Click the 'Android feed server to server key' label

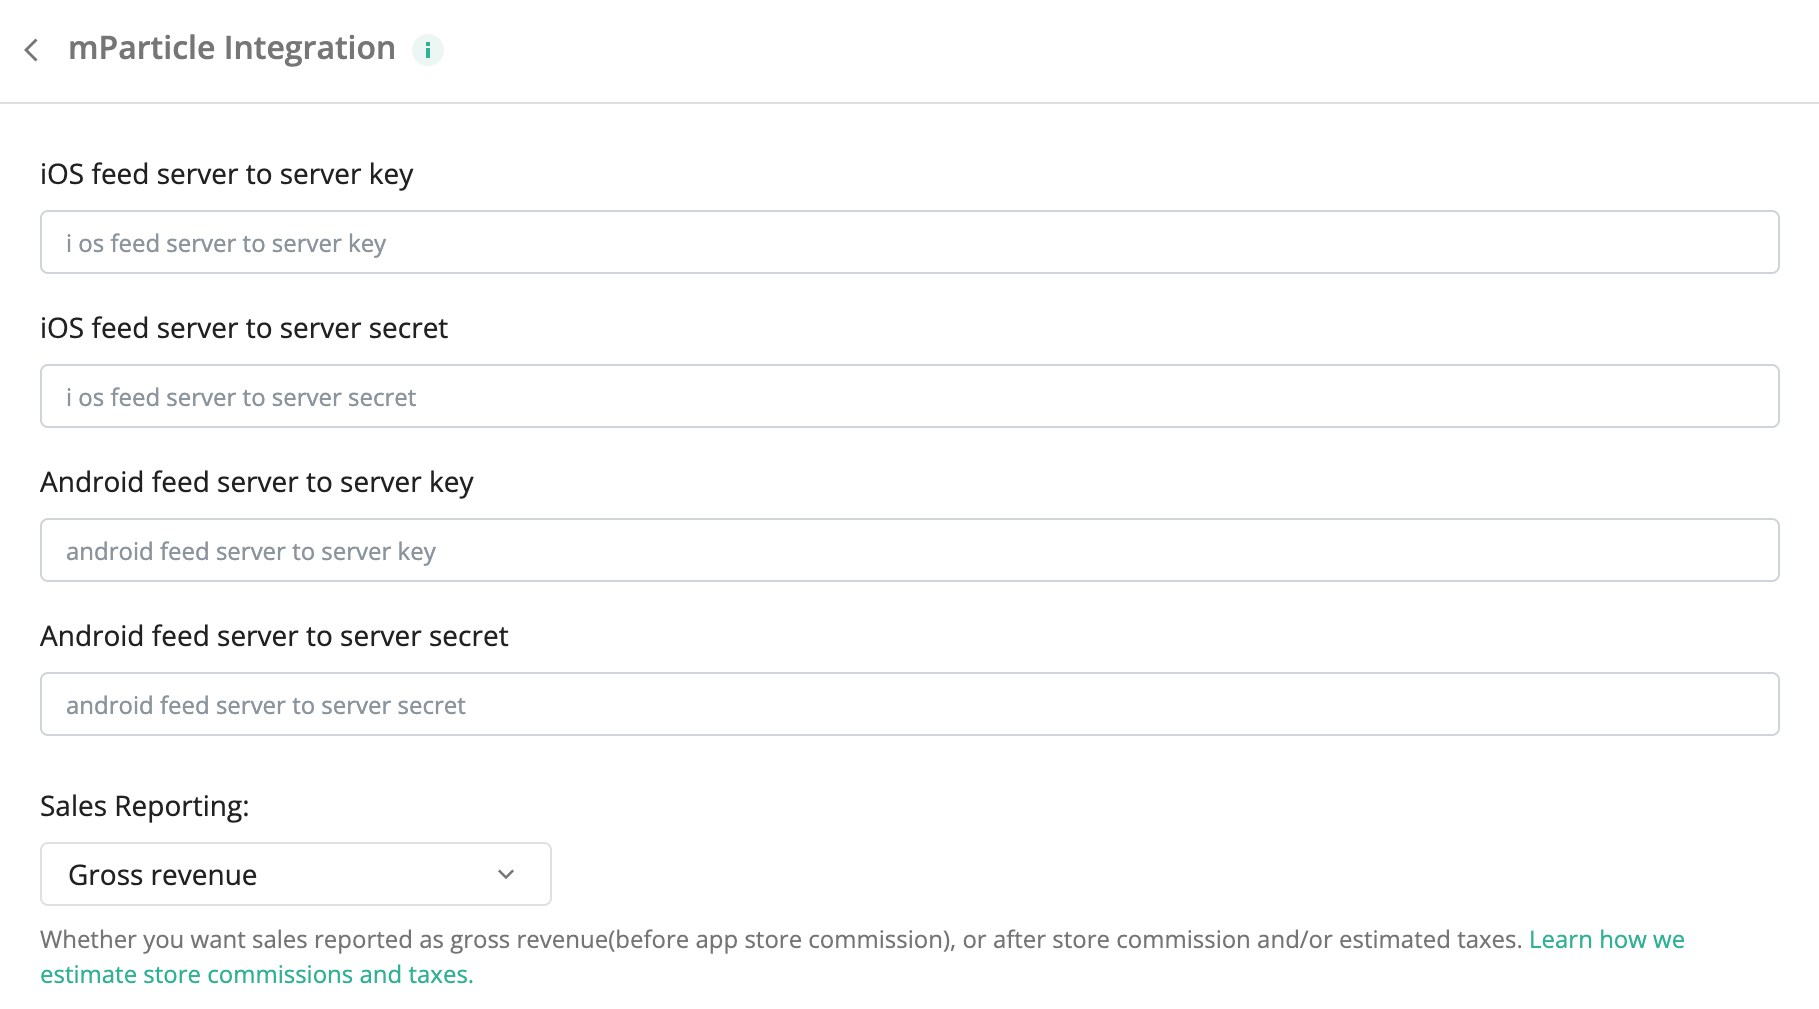[257, 482]
